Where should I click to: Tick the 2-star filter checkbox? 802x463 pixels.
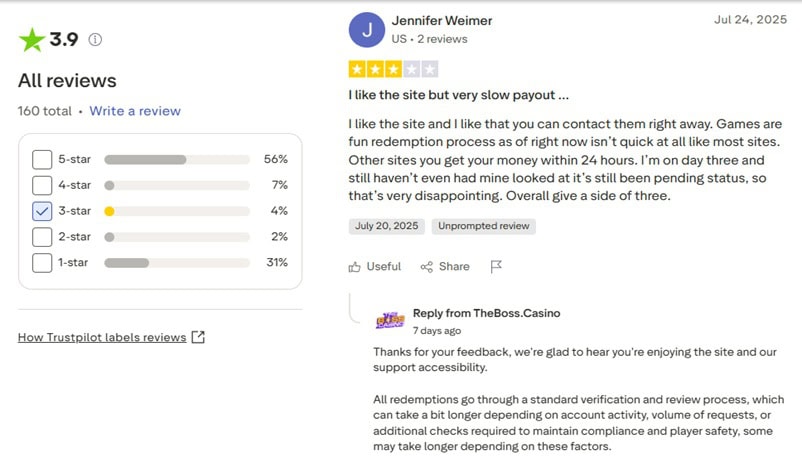click(x=42, y=237)
